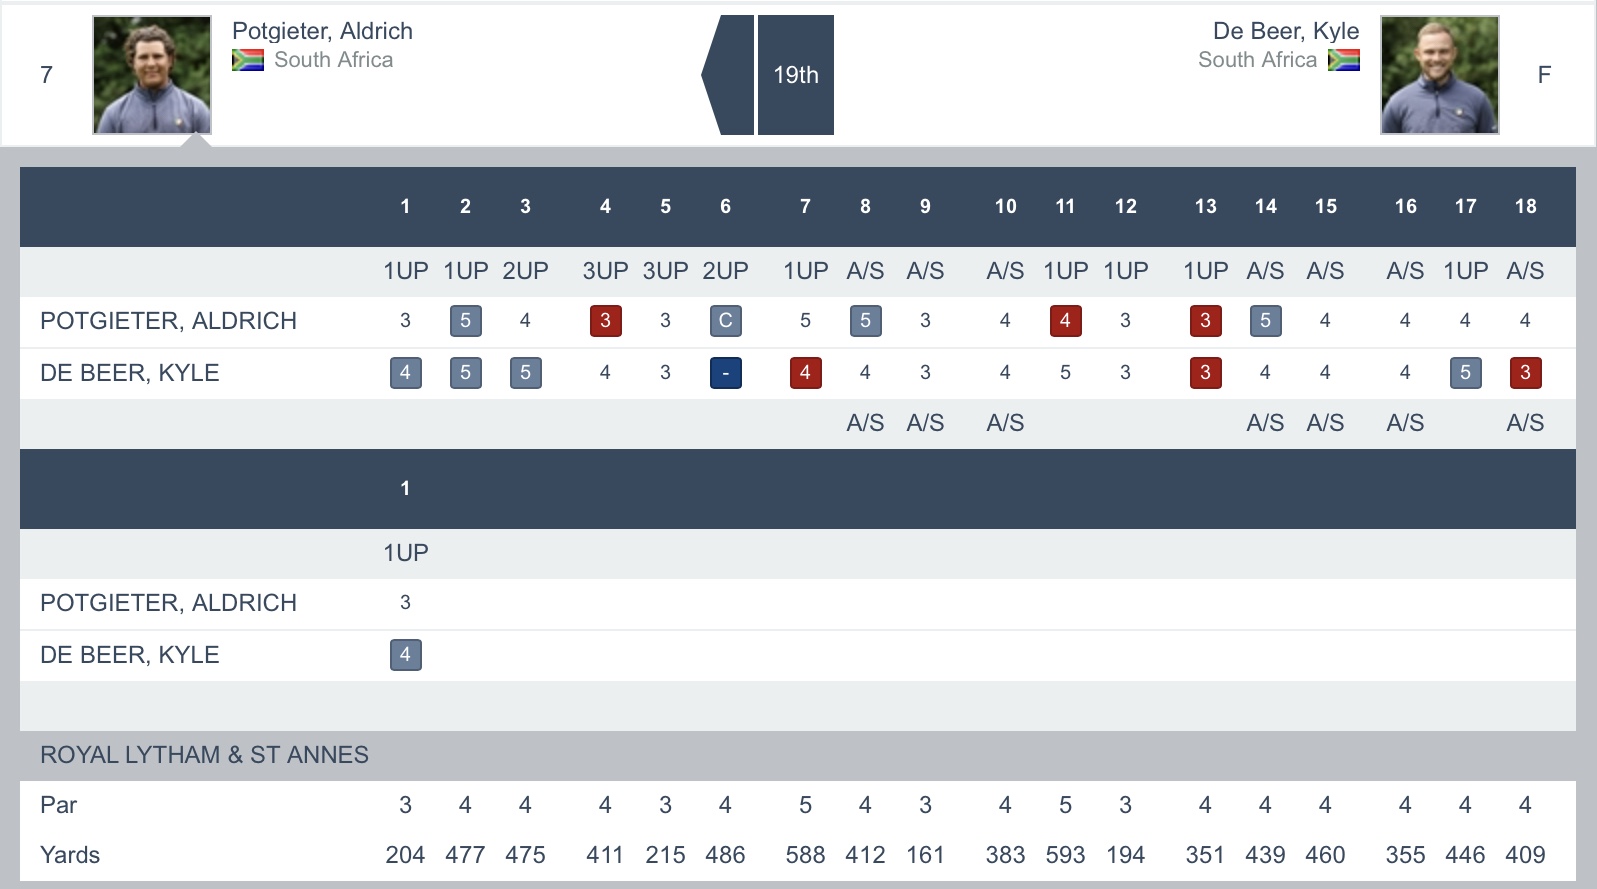
Task: Click the '19th' match result box
Action: pyautogui.click(x=796, y=75)
